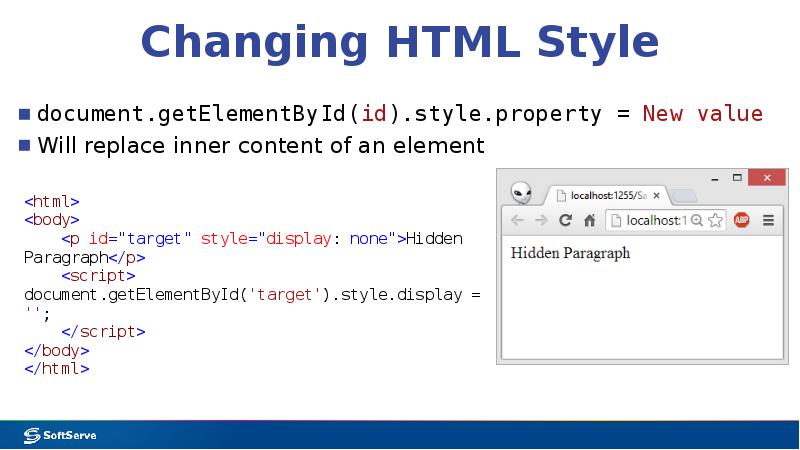Image resolution: width=800 pixels, height=450 pixels.
Task: Click the SoftServe logo in footer
Action: pyautogui.click(x=60, y=435)
